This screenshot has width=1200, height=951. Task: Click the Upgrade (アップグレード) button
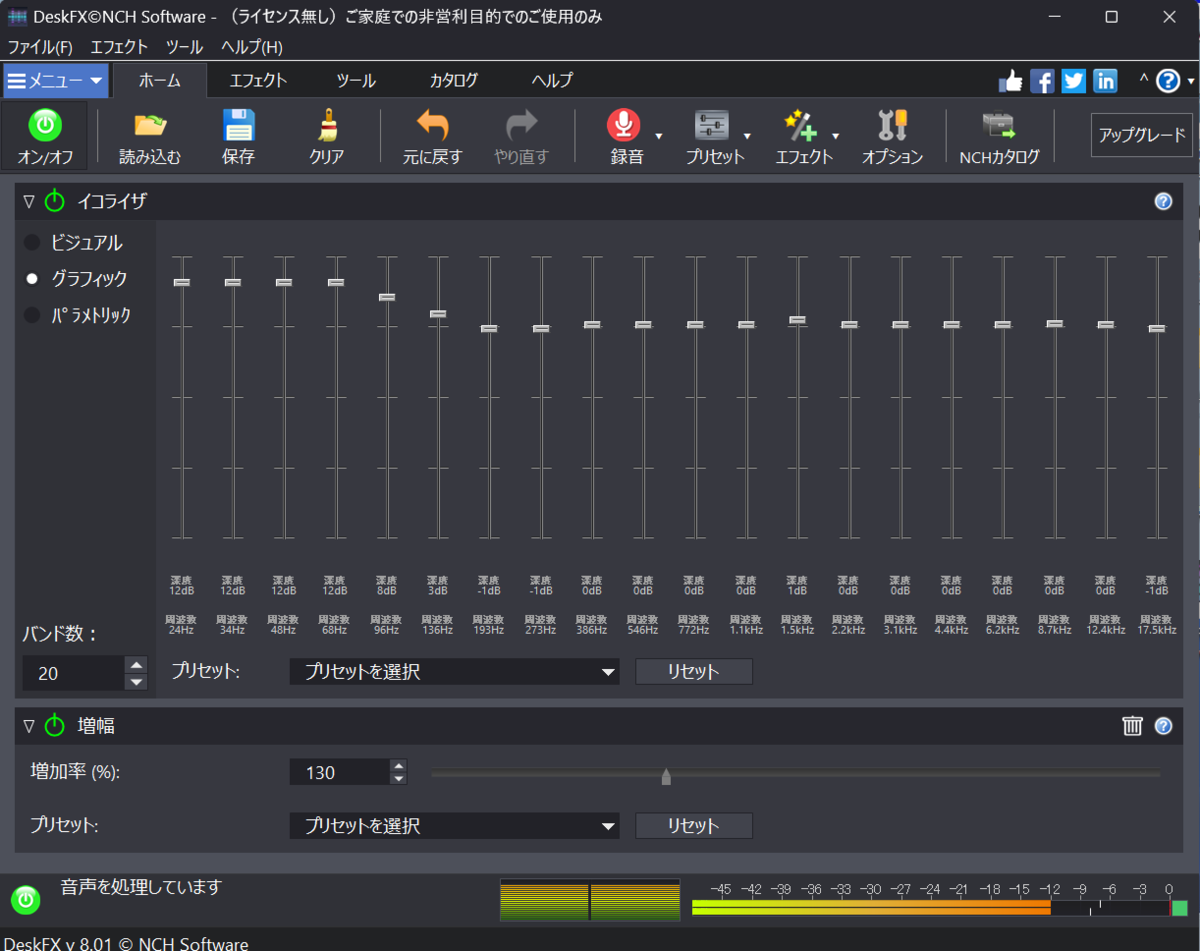(x=1142, y=135)
